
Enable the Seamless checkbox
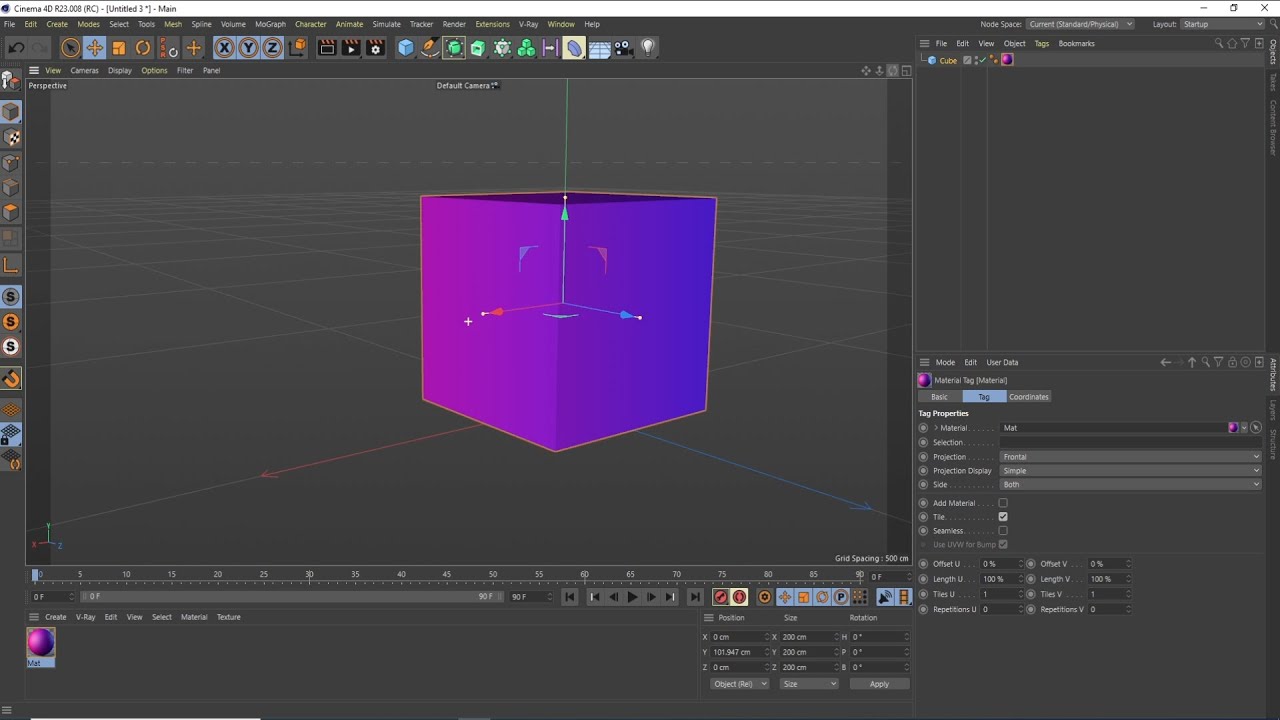(1003, 531)
